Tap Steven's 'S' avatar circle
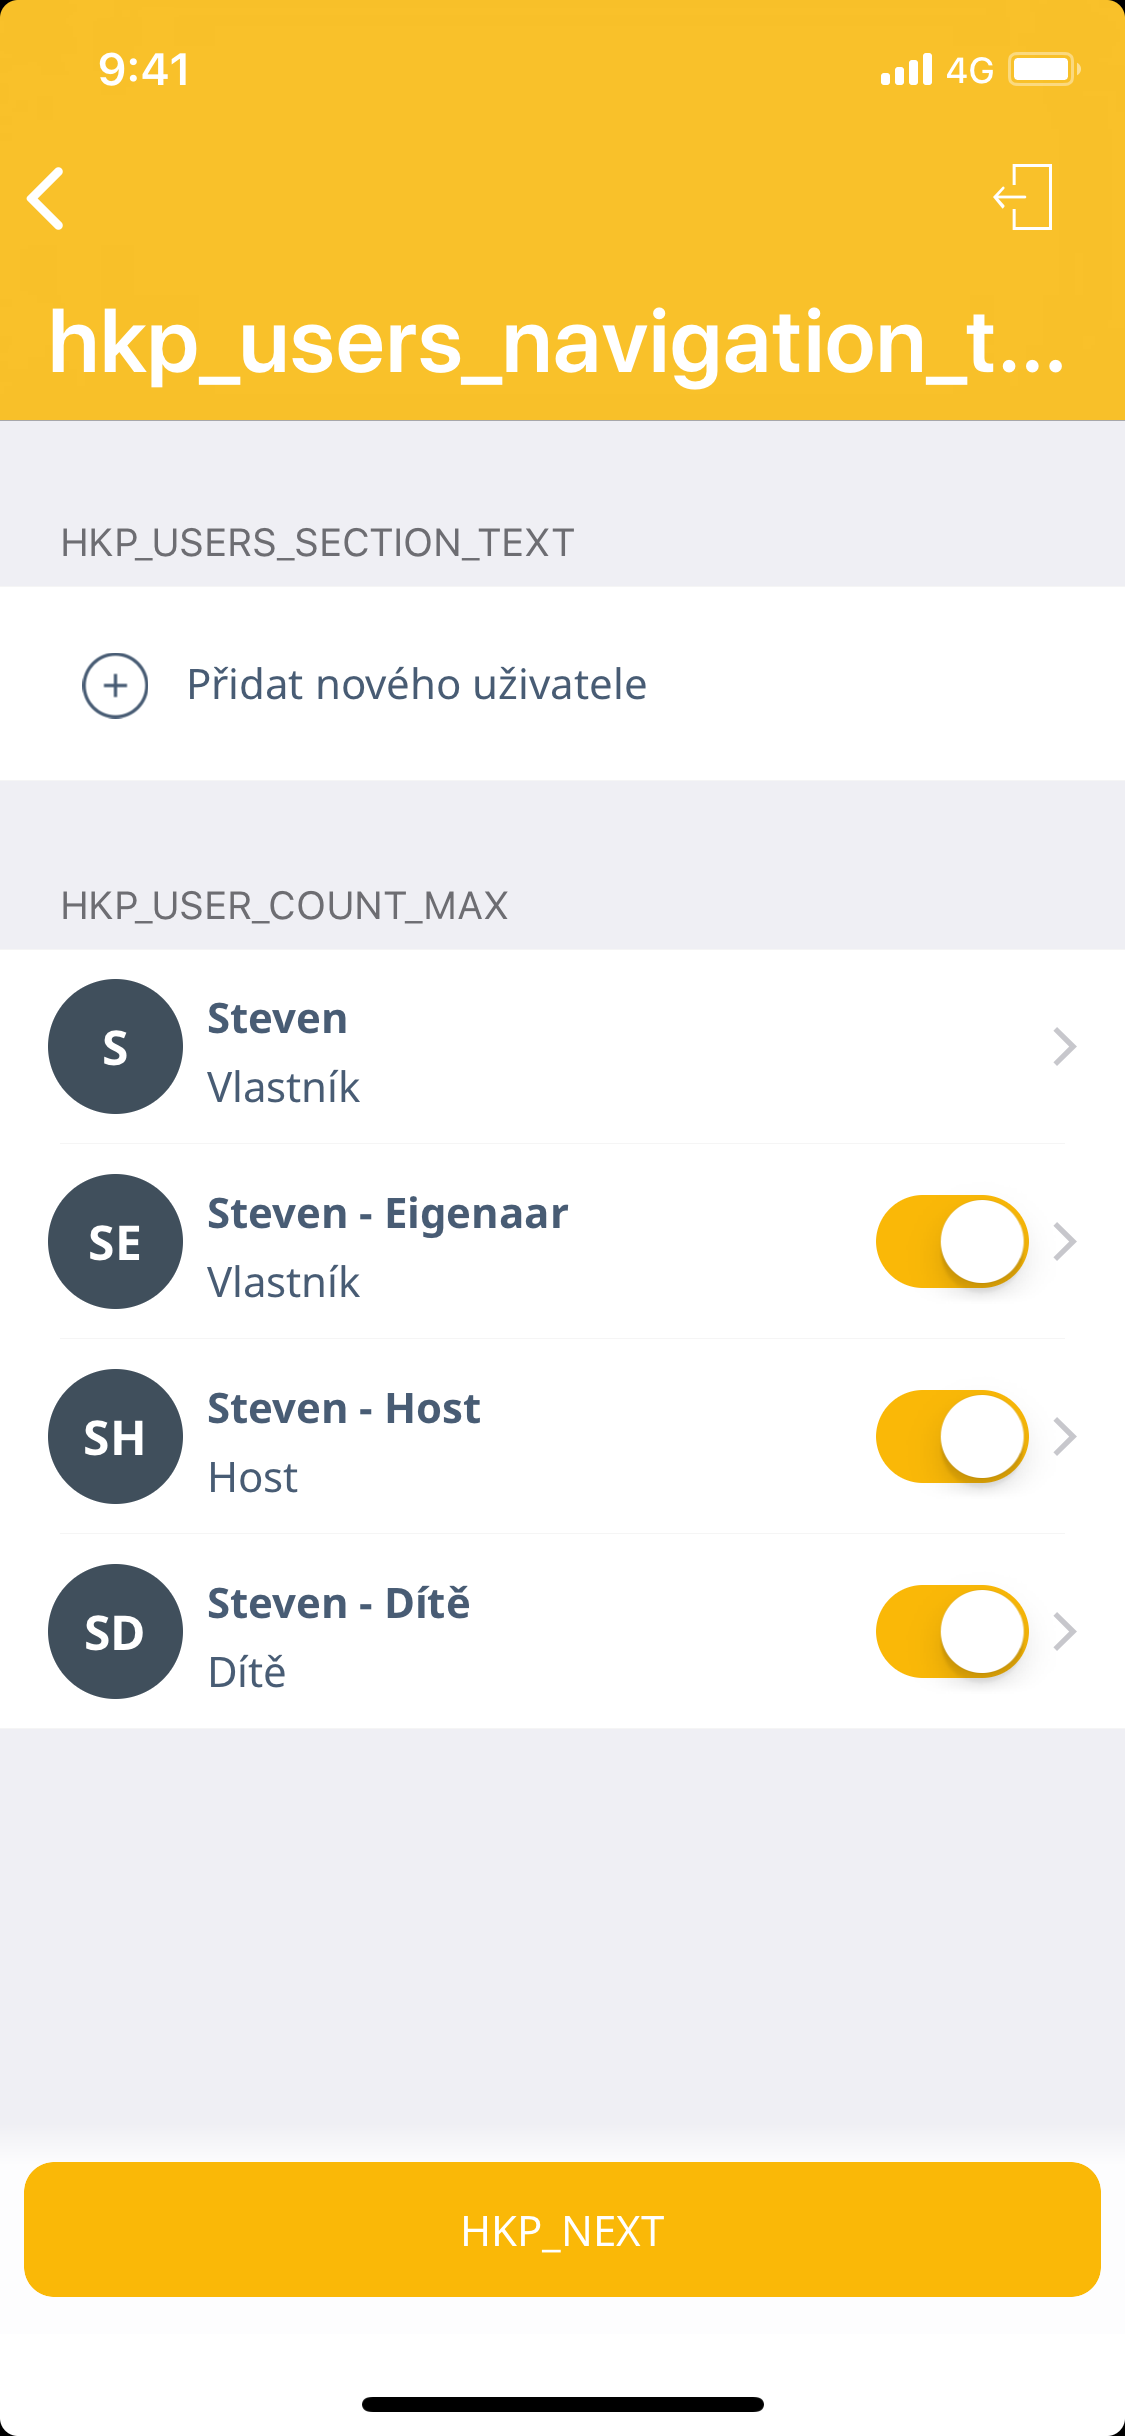The image size is (1125, 2436). 115,1046
